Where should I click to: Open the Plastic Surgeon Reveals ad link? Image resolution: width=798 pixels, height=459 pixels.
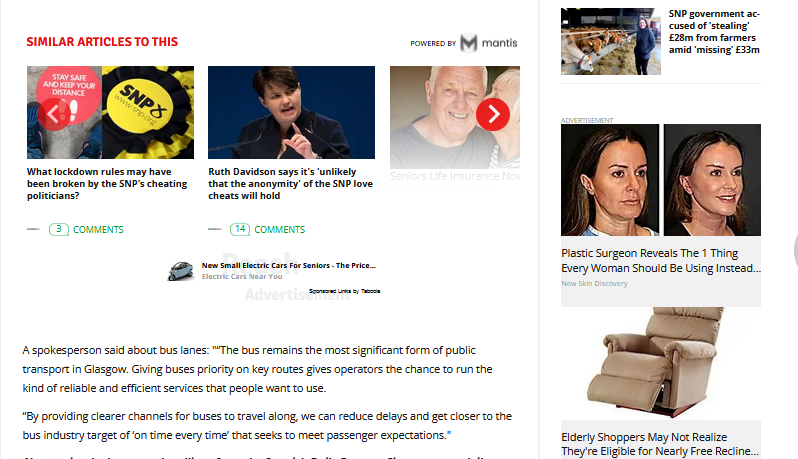[x=661, y=261]
